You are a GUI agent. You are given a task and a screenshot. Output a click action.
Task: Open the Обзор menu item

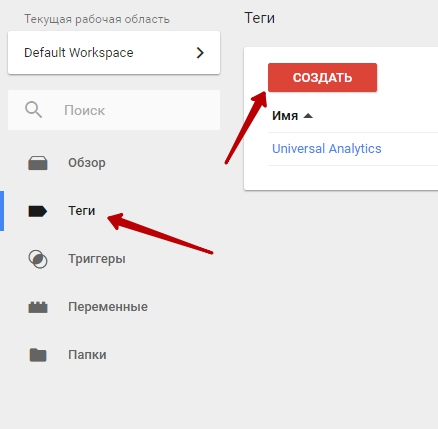[87, 163]
